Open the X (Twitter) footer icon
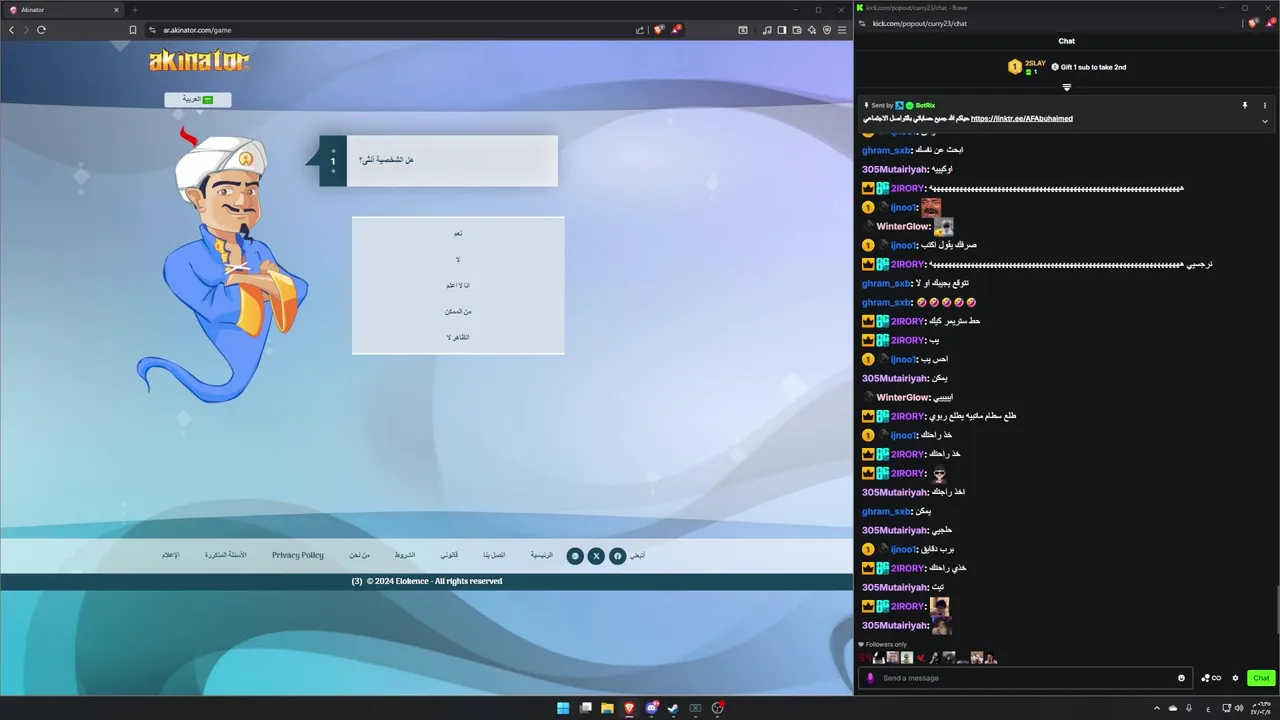Viewport: 1280px width, 720px height. click(x=596, y=556)
